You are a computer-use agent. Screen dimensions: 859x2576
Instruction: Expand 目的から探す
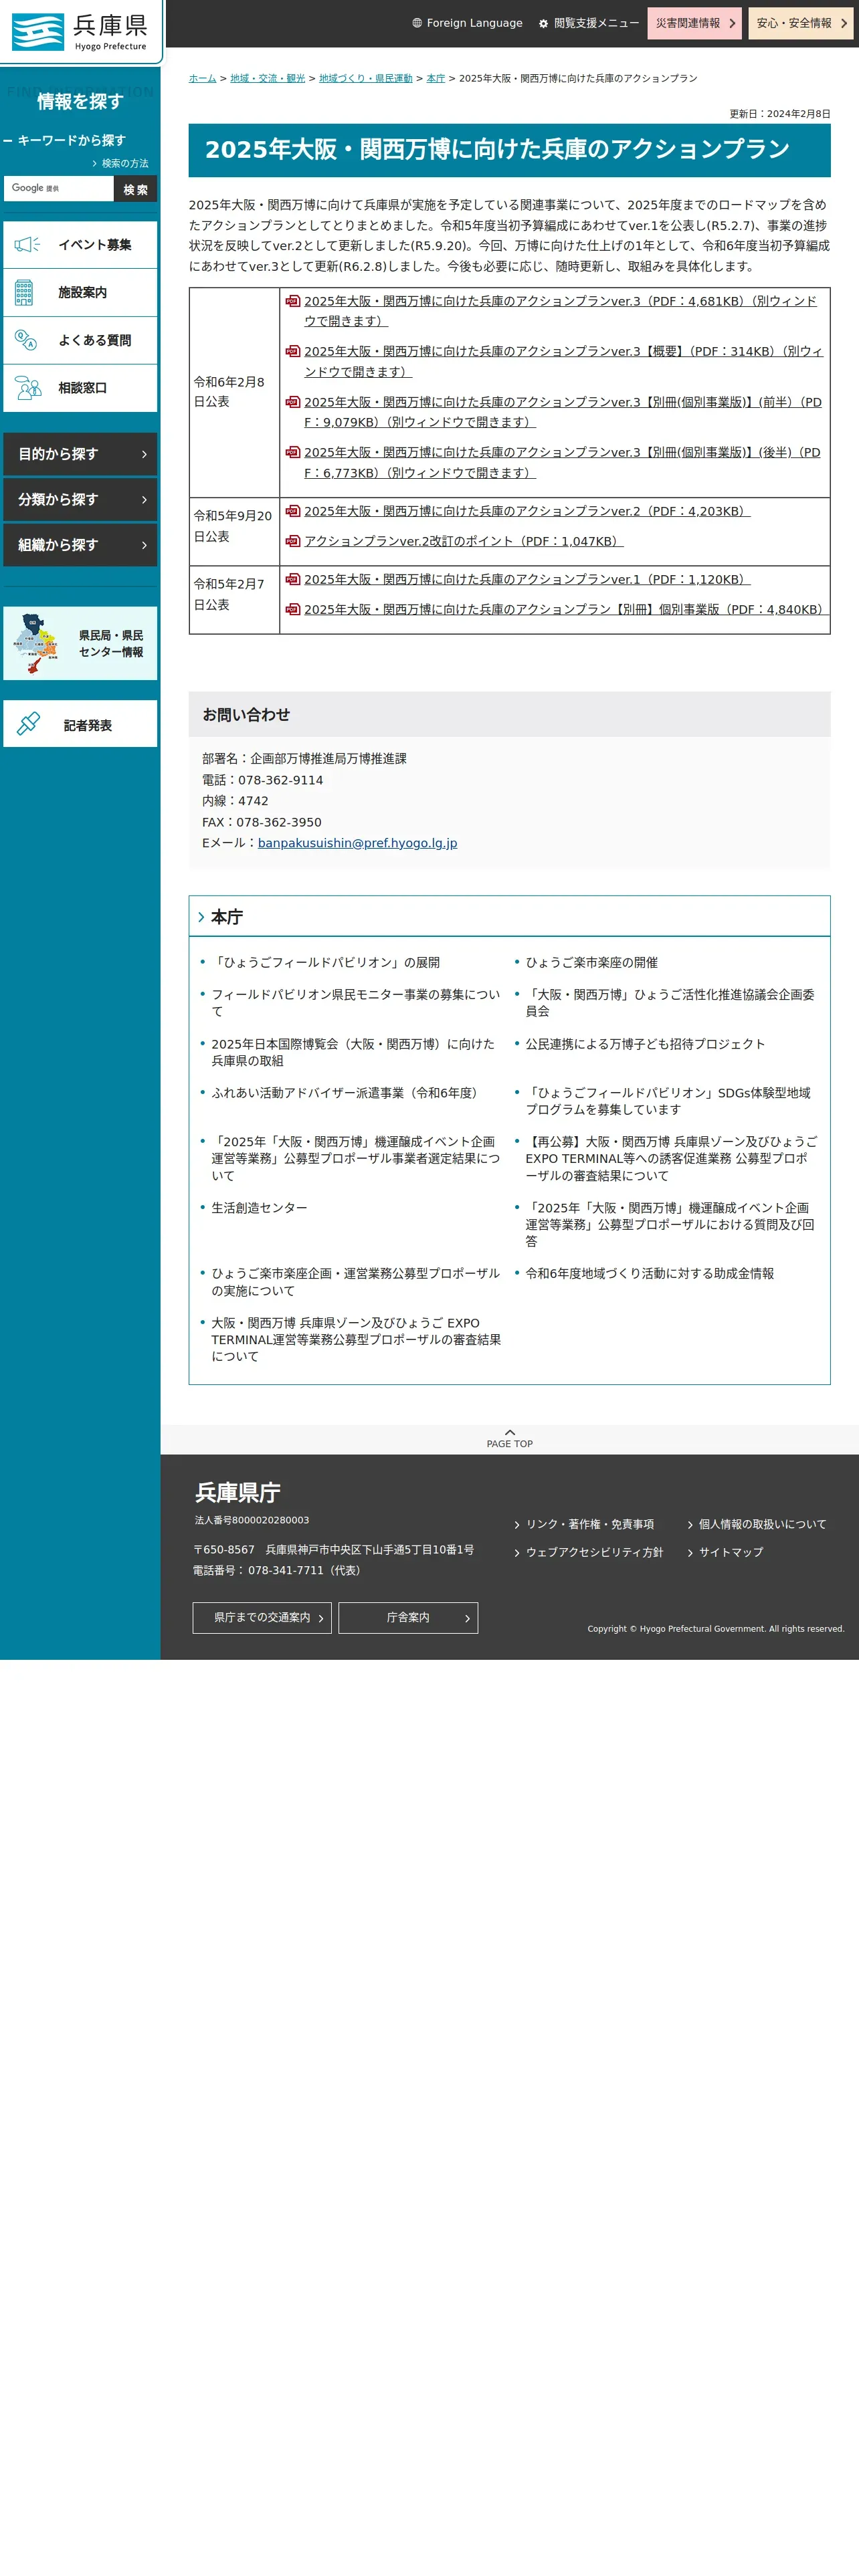point(80,454)
